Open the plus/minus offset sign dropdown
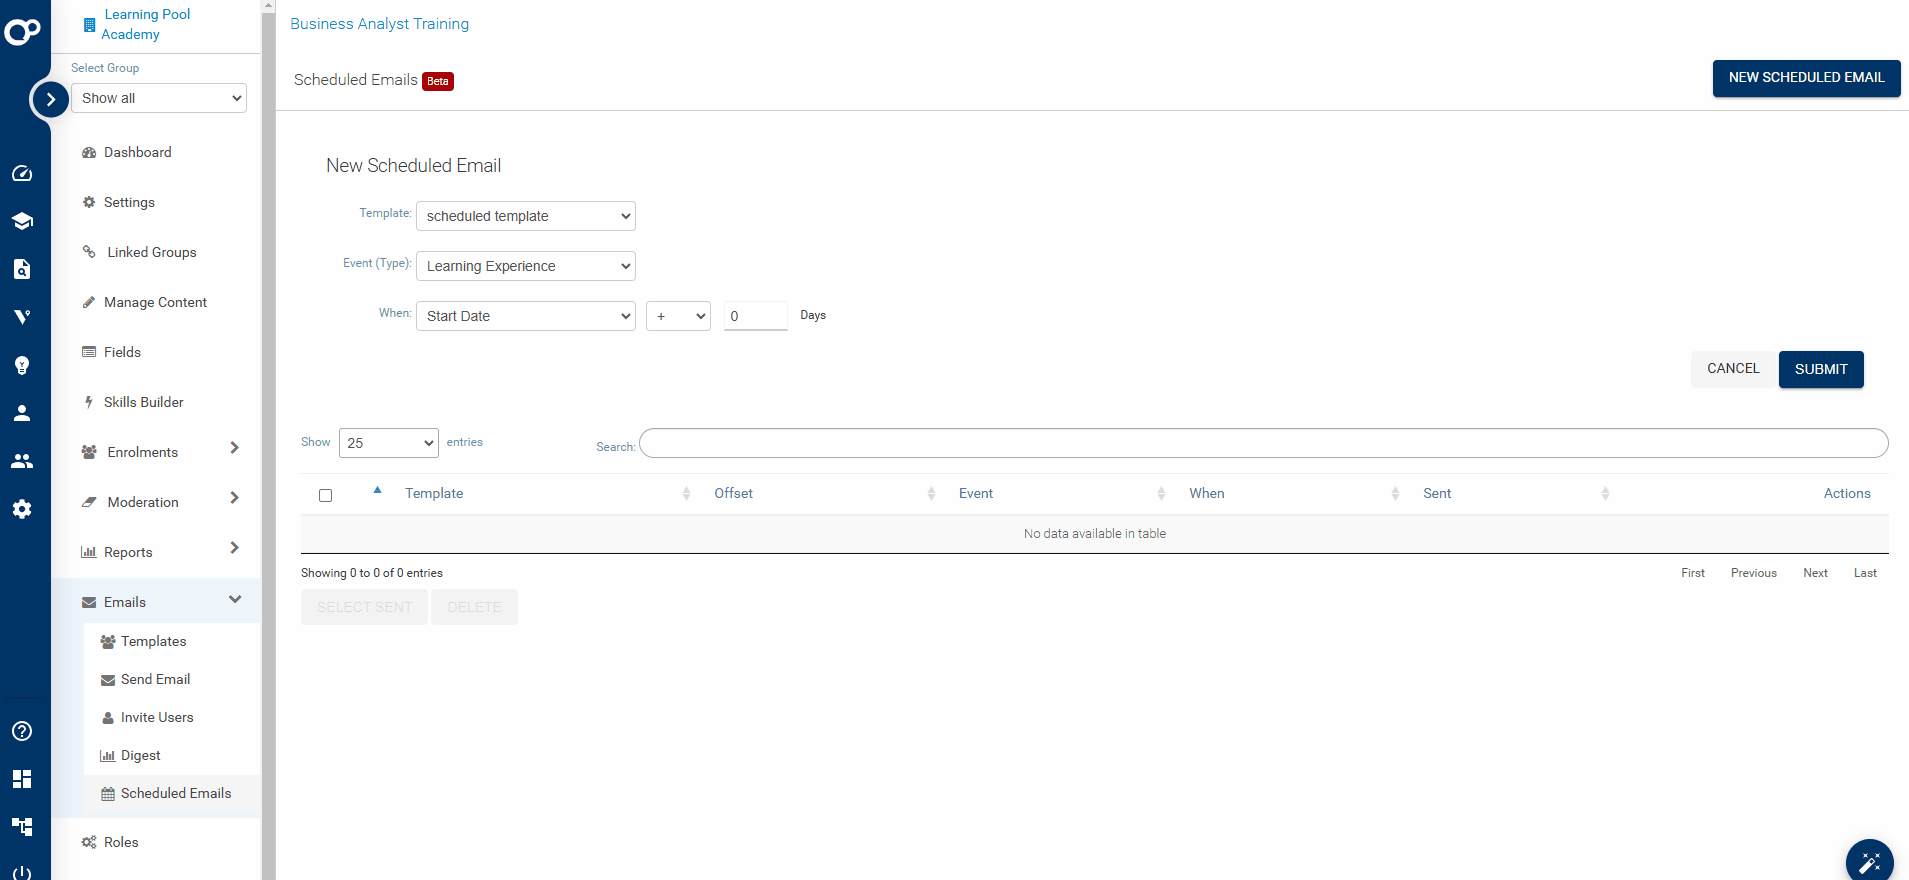Image resolution: width=1909 pixels, height=880 pixels. (x=678, y=316)
